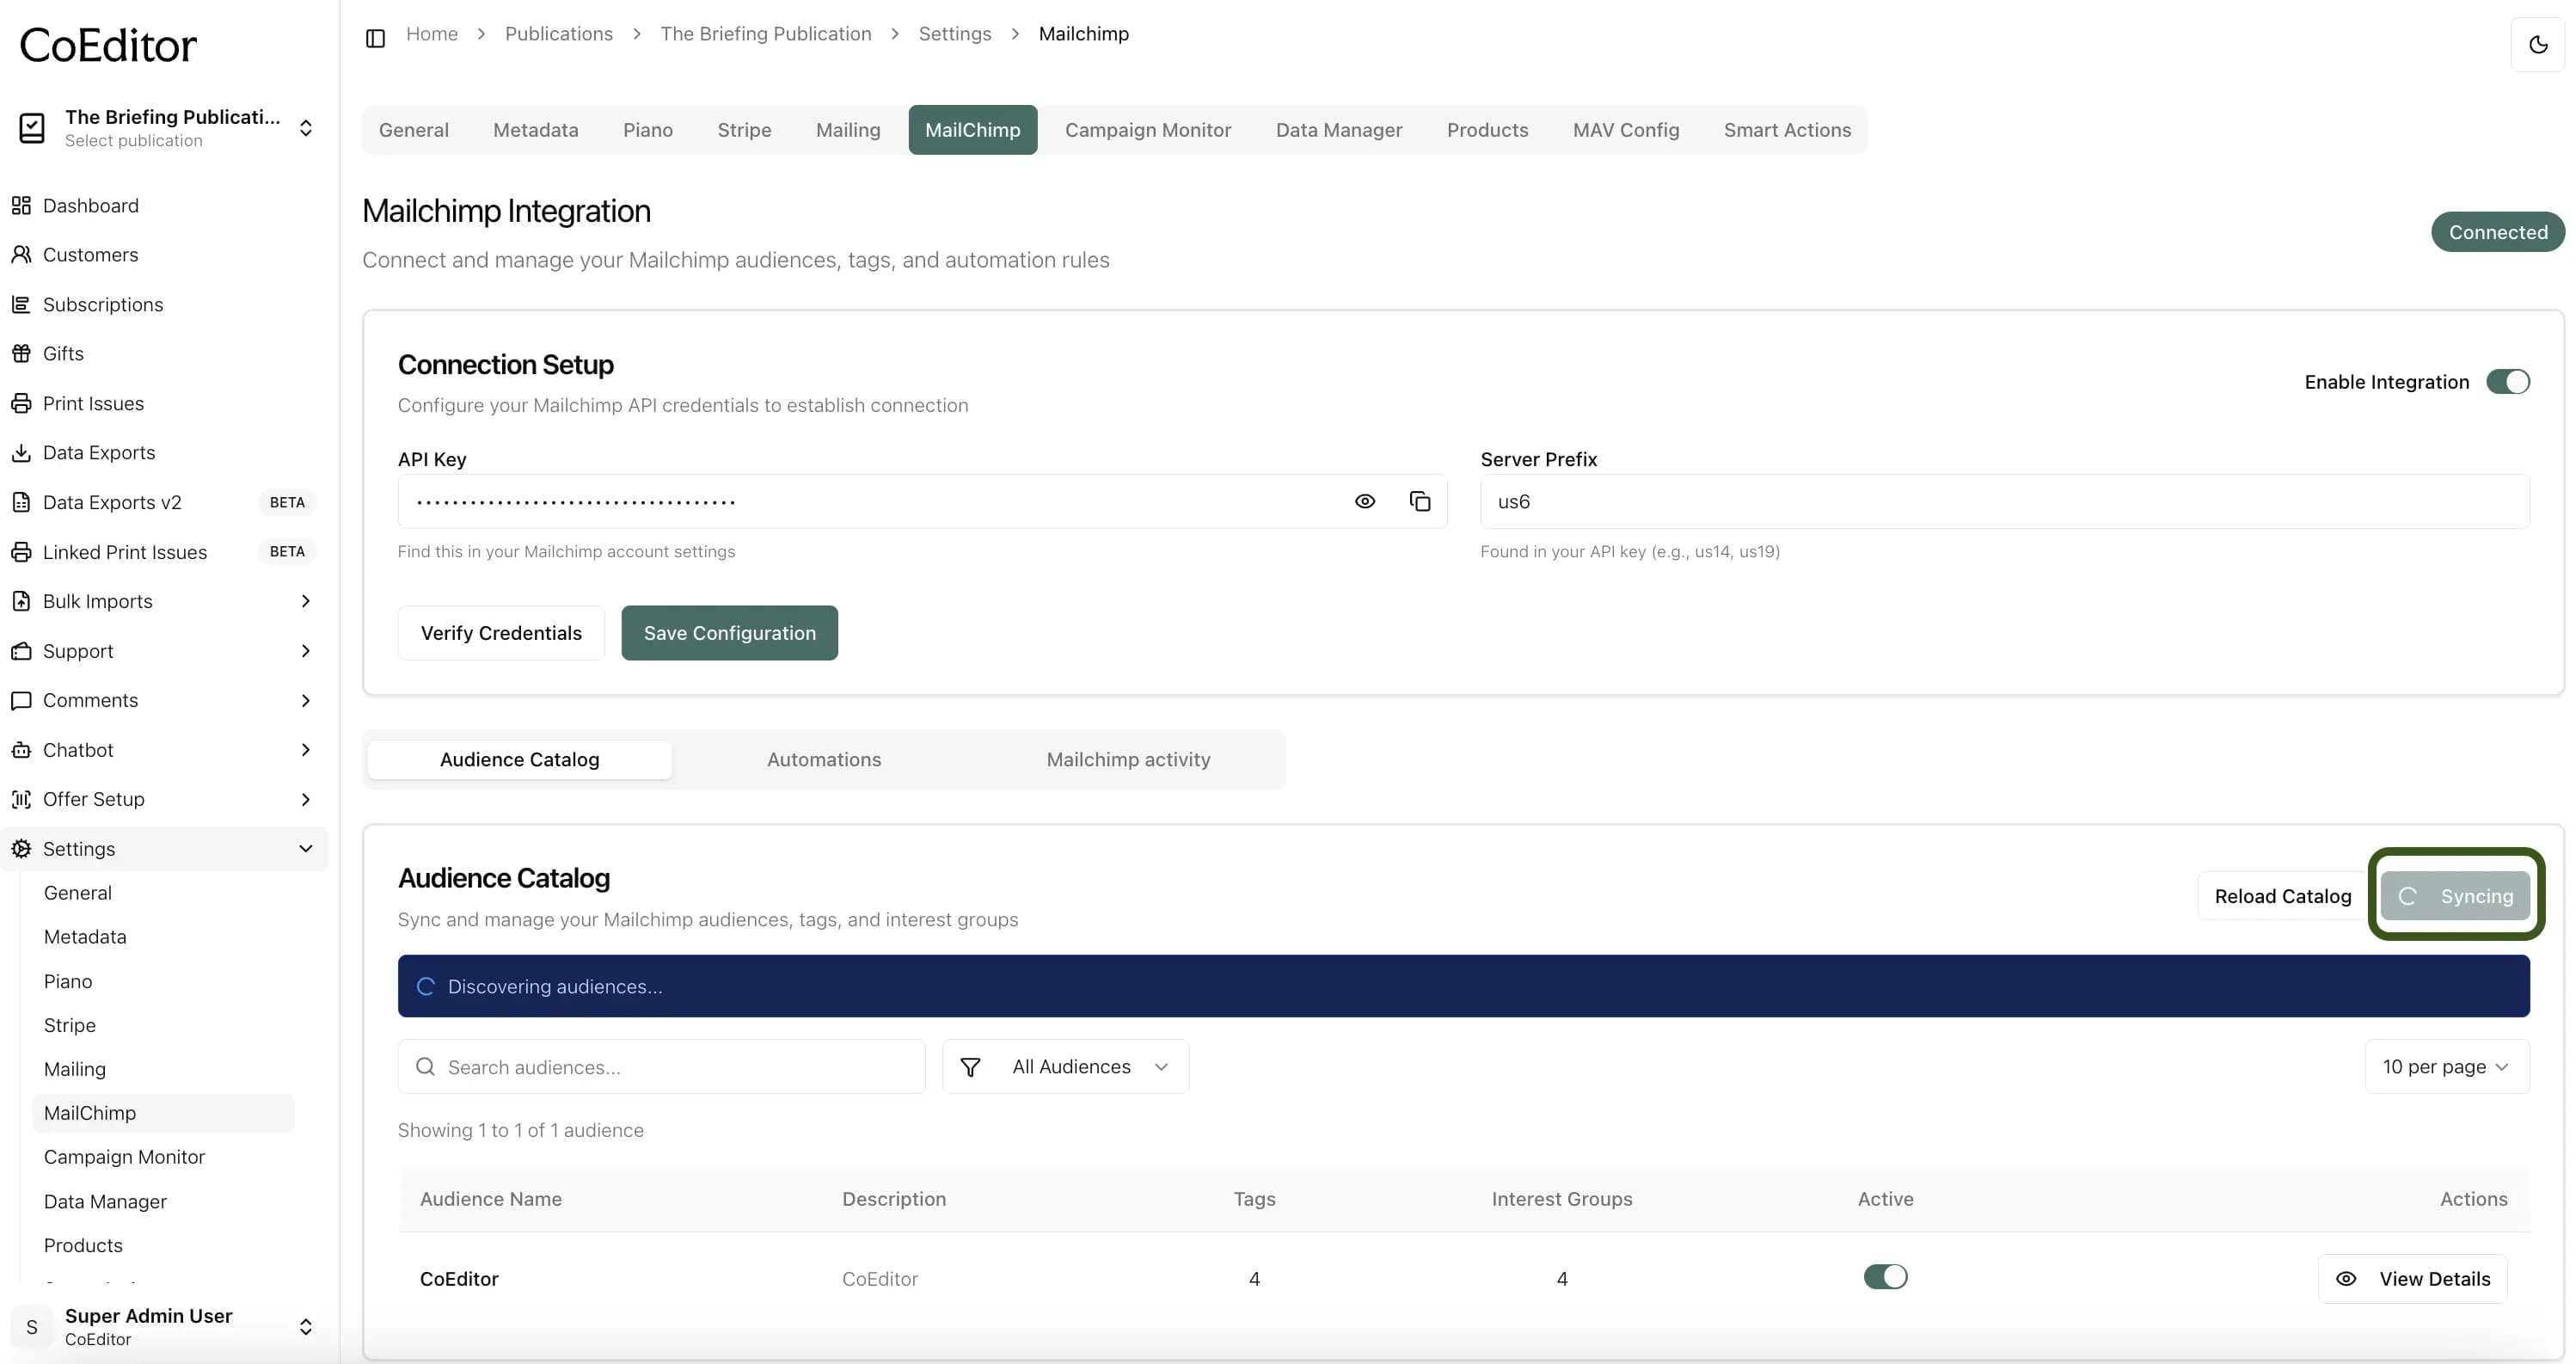
Task: Click the Comments speech bubble icon
Action: pyautogui.click(x=21, y=700)
